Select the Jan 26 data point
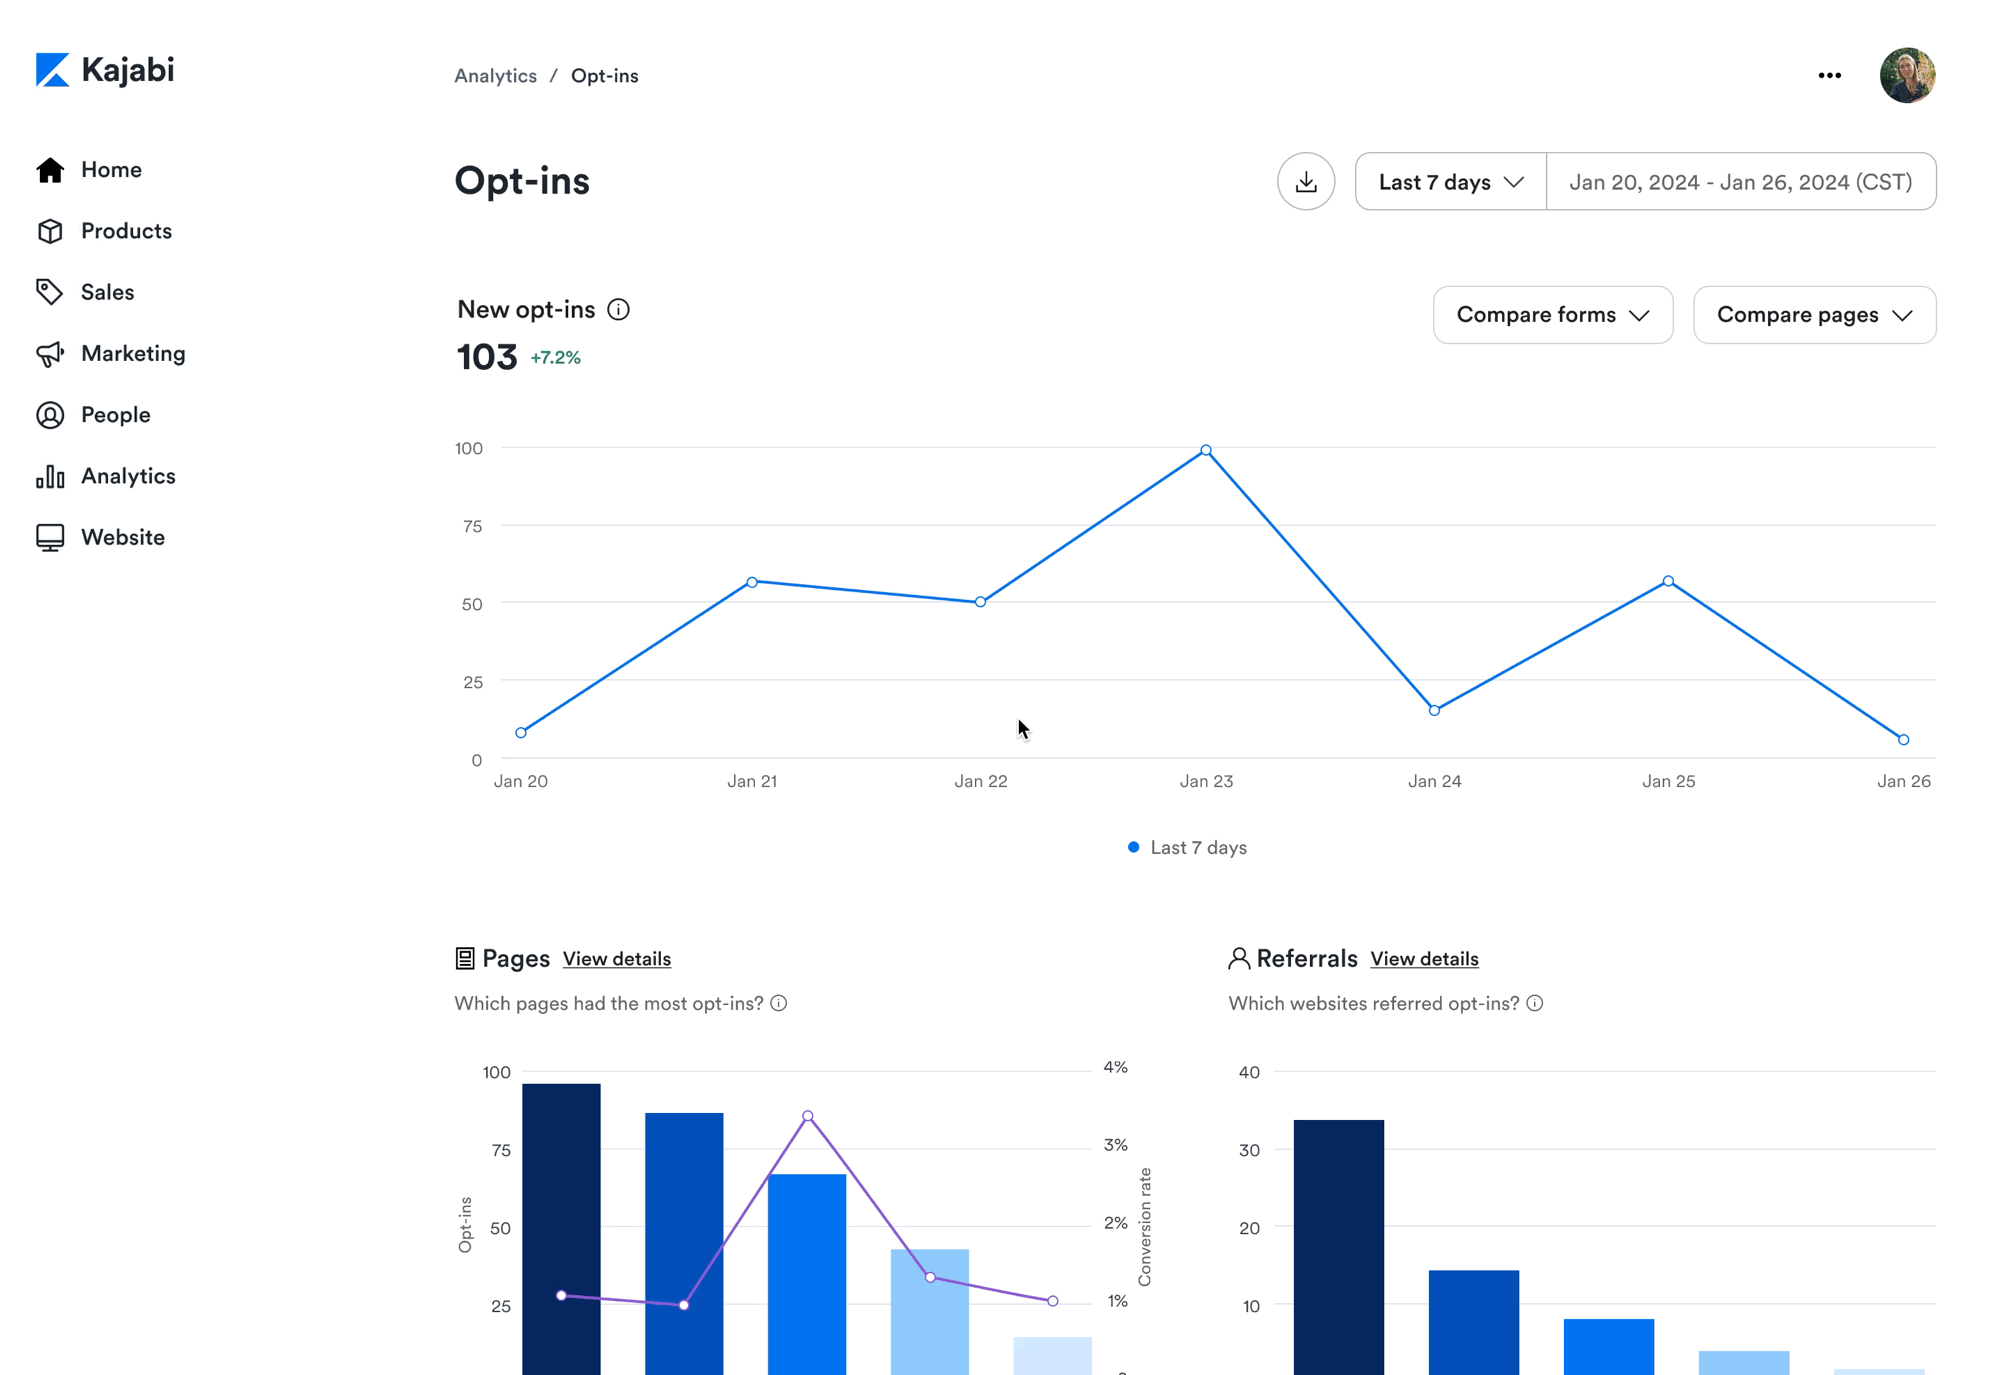This screenshot has width=2000, height=1375. (1903, 740)
